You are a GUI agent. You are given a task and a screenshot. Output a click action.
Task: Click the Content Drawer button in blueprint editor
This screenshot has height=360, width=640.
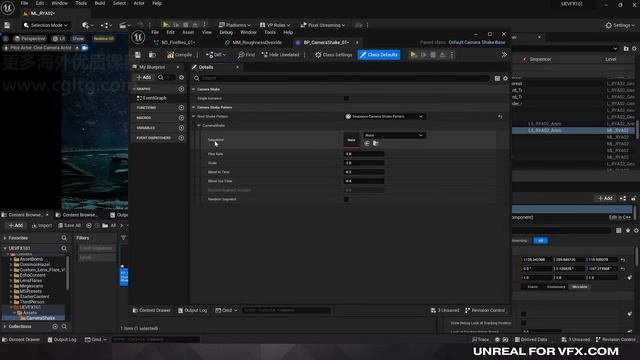(151, 311)
